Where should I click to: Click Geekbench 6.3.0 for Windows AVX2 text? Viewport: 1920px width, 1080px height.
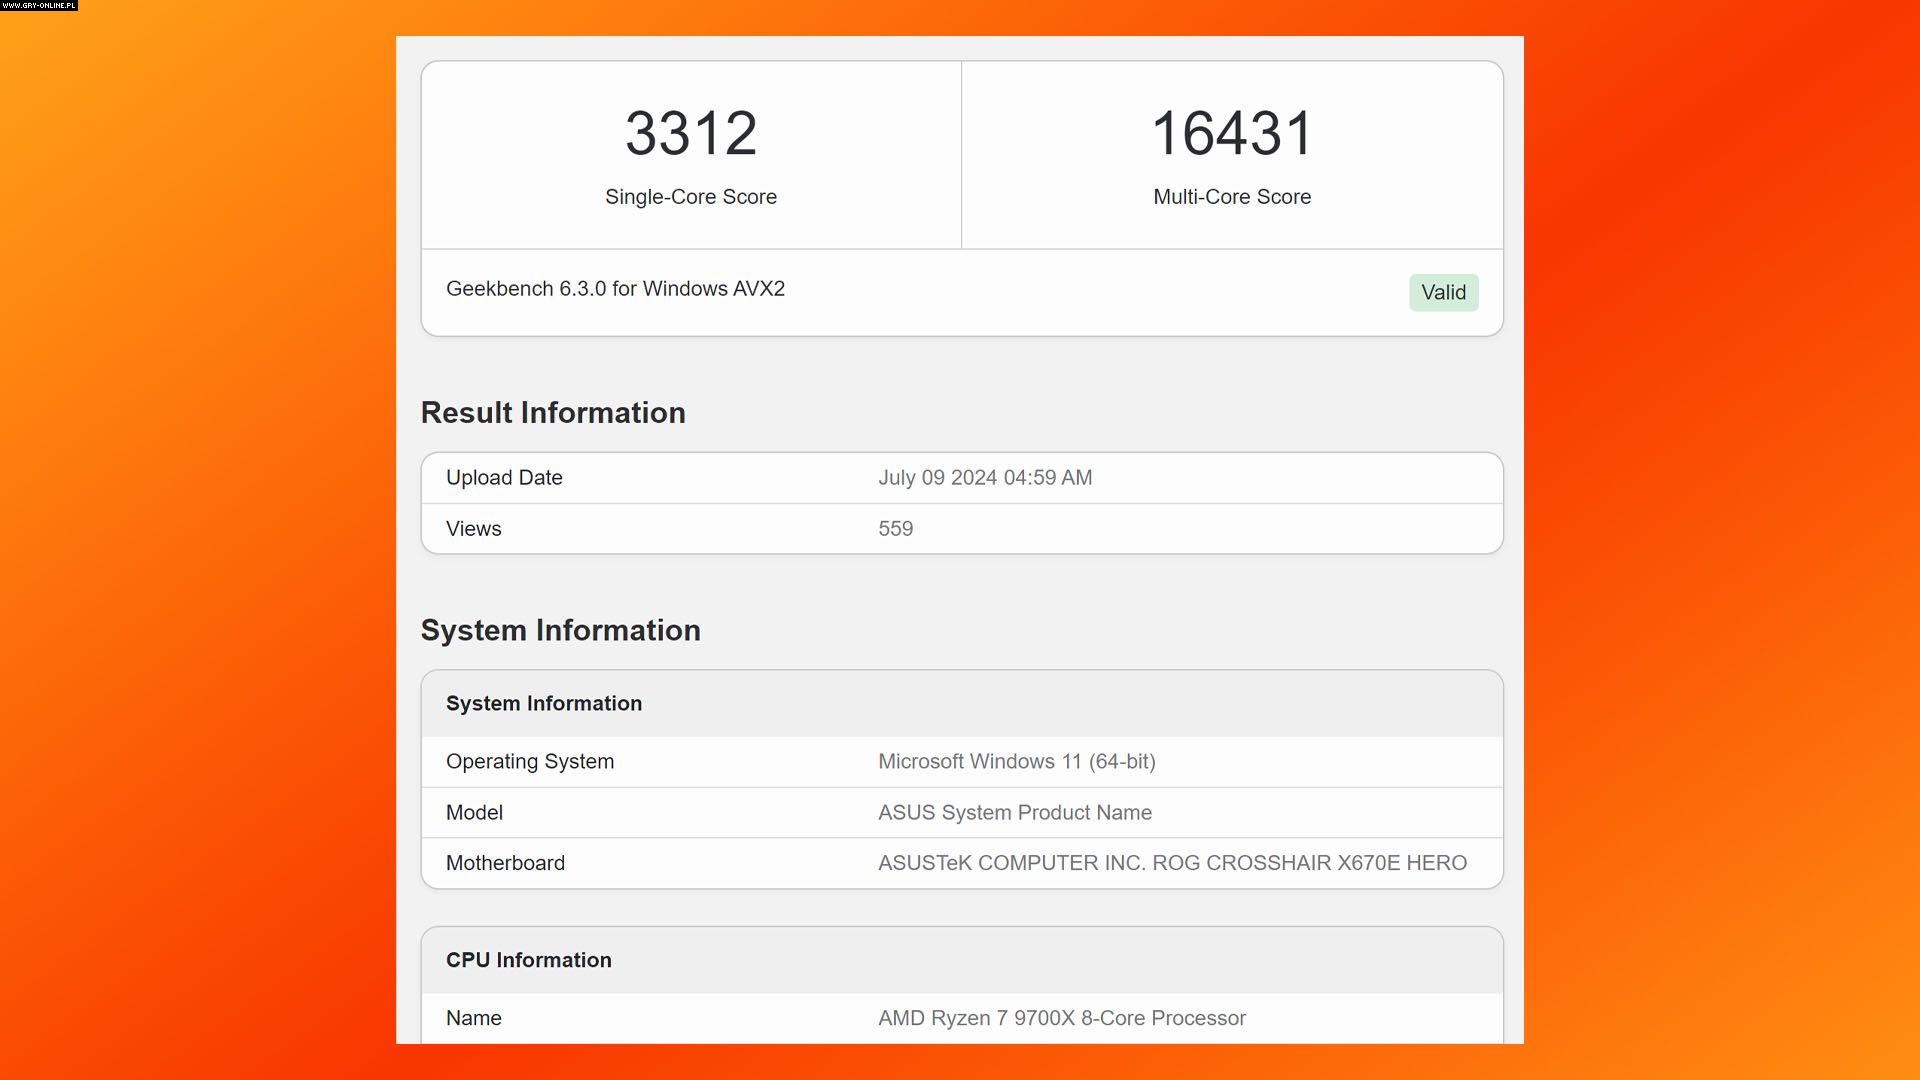pos(615,289)
